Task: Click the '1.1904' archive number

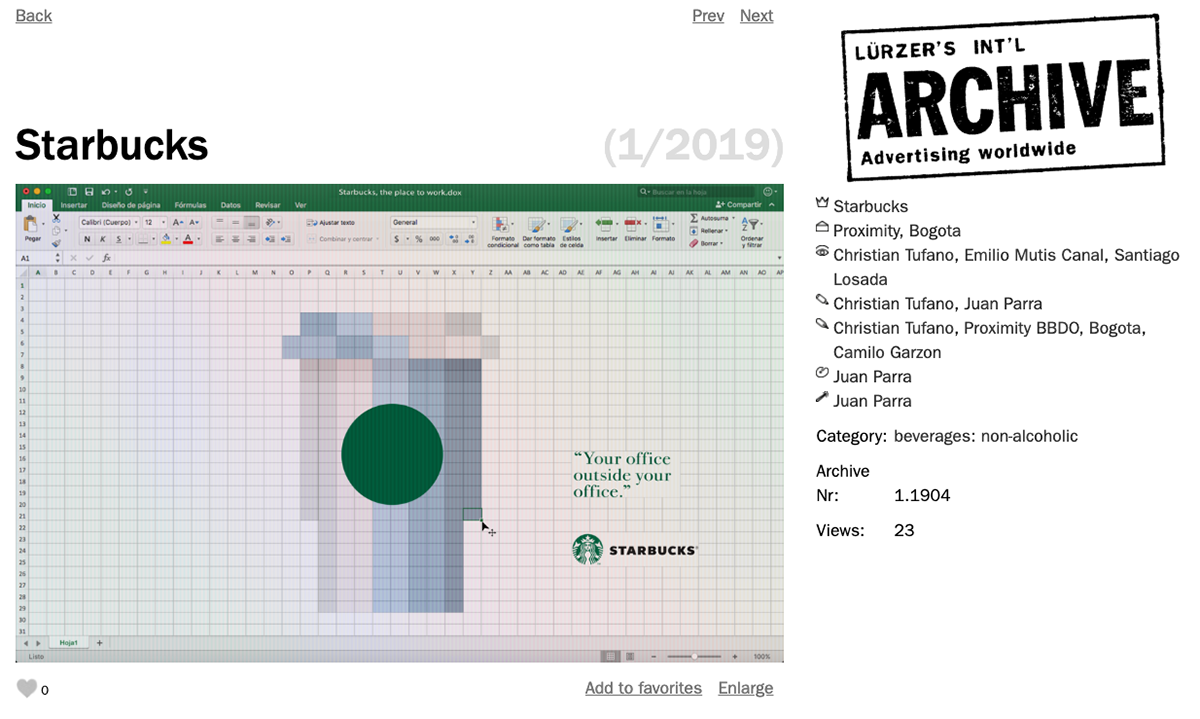Action: click(x=922, y=495)
